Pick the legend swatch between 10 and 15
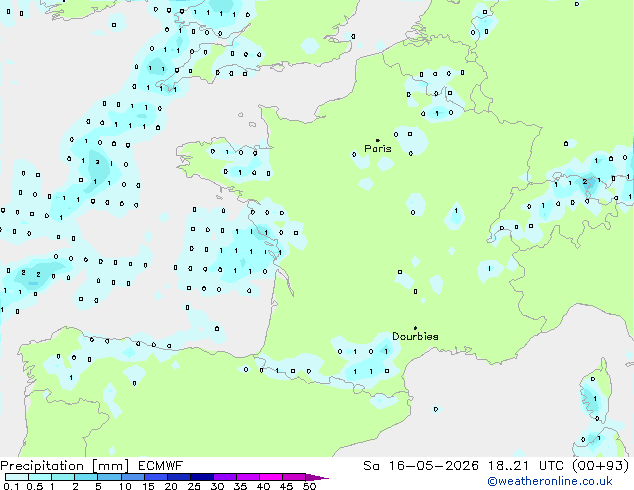The height and width of the screenshot is (490, 634). [132, 477]
